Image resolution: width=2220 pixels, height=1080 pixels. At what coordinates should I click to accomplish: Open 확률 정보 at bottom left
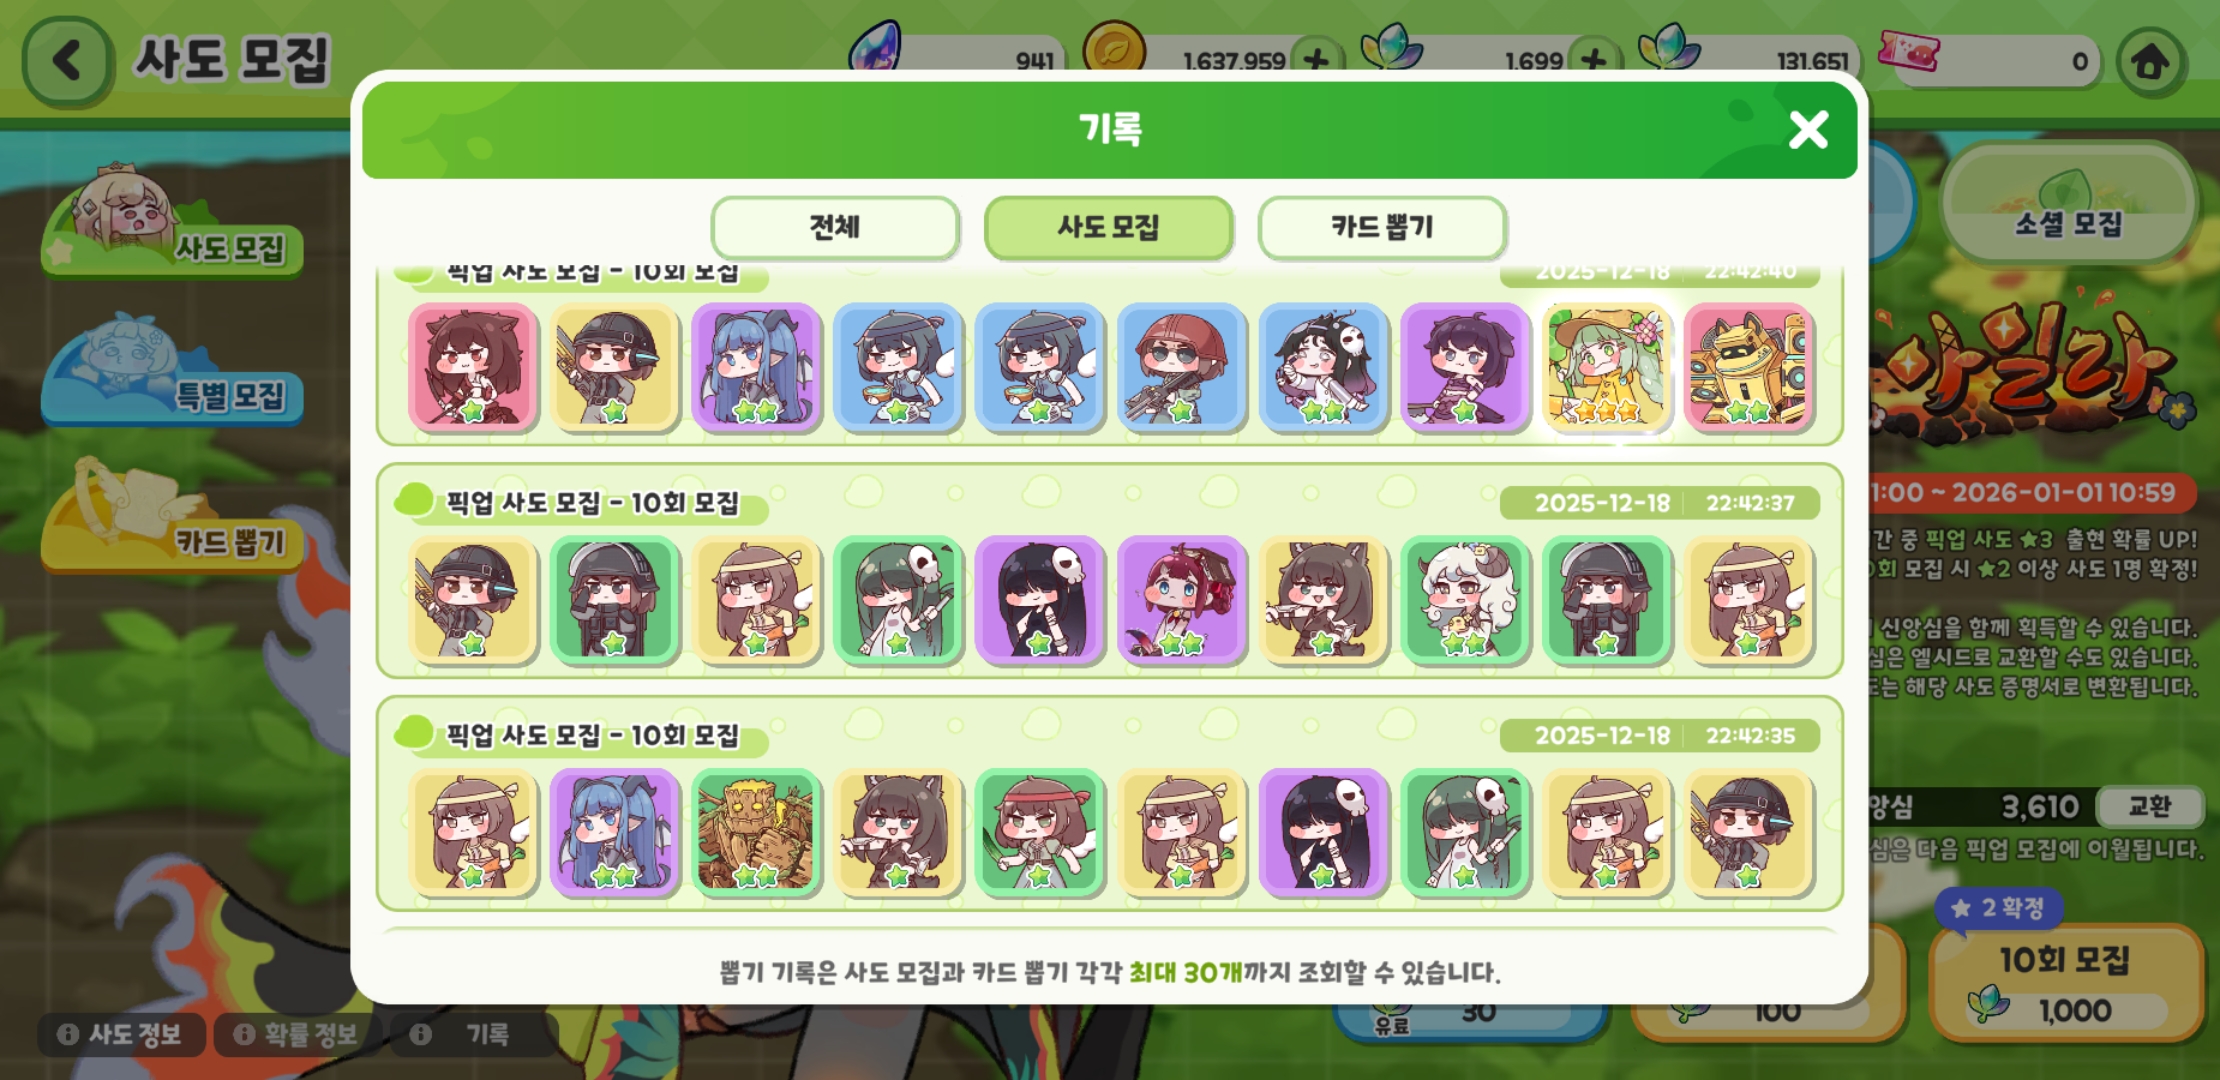coord(297,1034)
